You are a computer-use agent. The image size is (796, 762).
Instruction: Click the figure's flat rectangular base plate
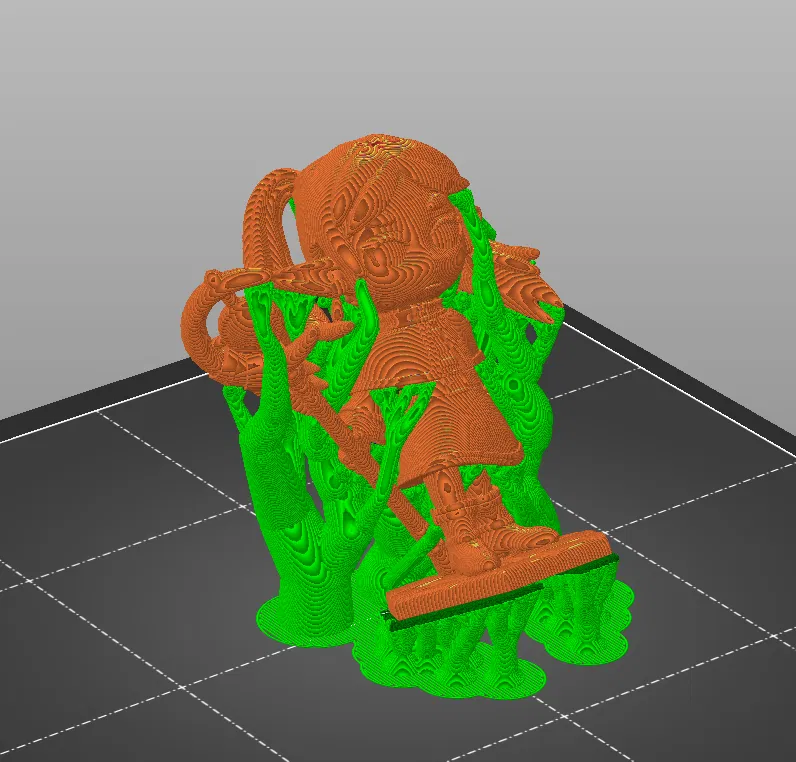[500, 576]
